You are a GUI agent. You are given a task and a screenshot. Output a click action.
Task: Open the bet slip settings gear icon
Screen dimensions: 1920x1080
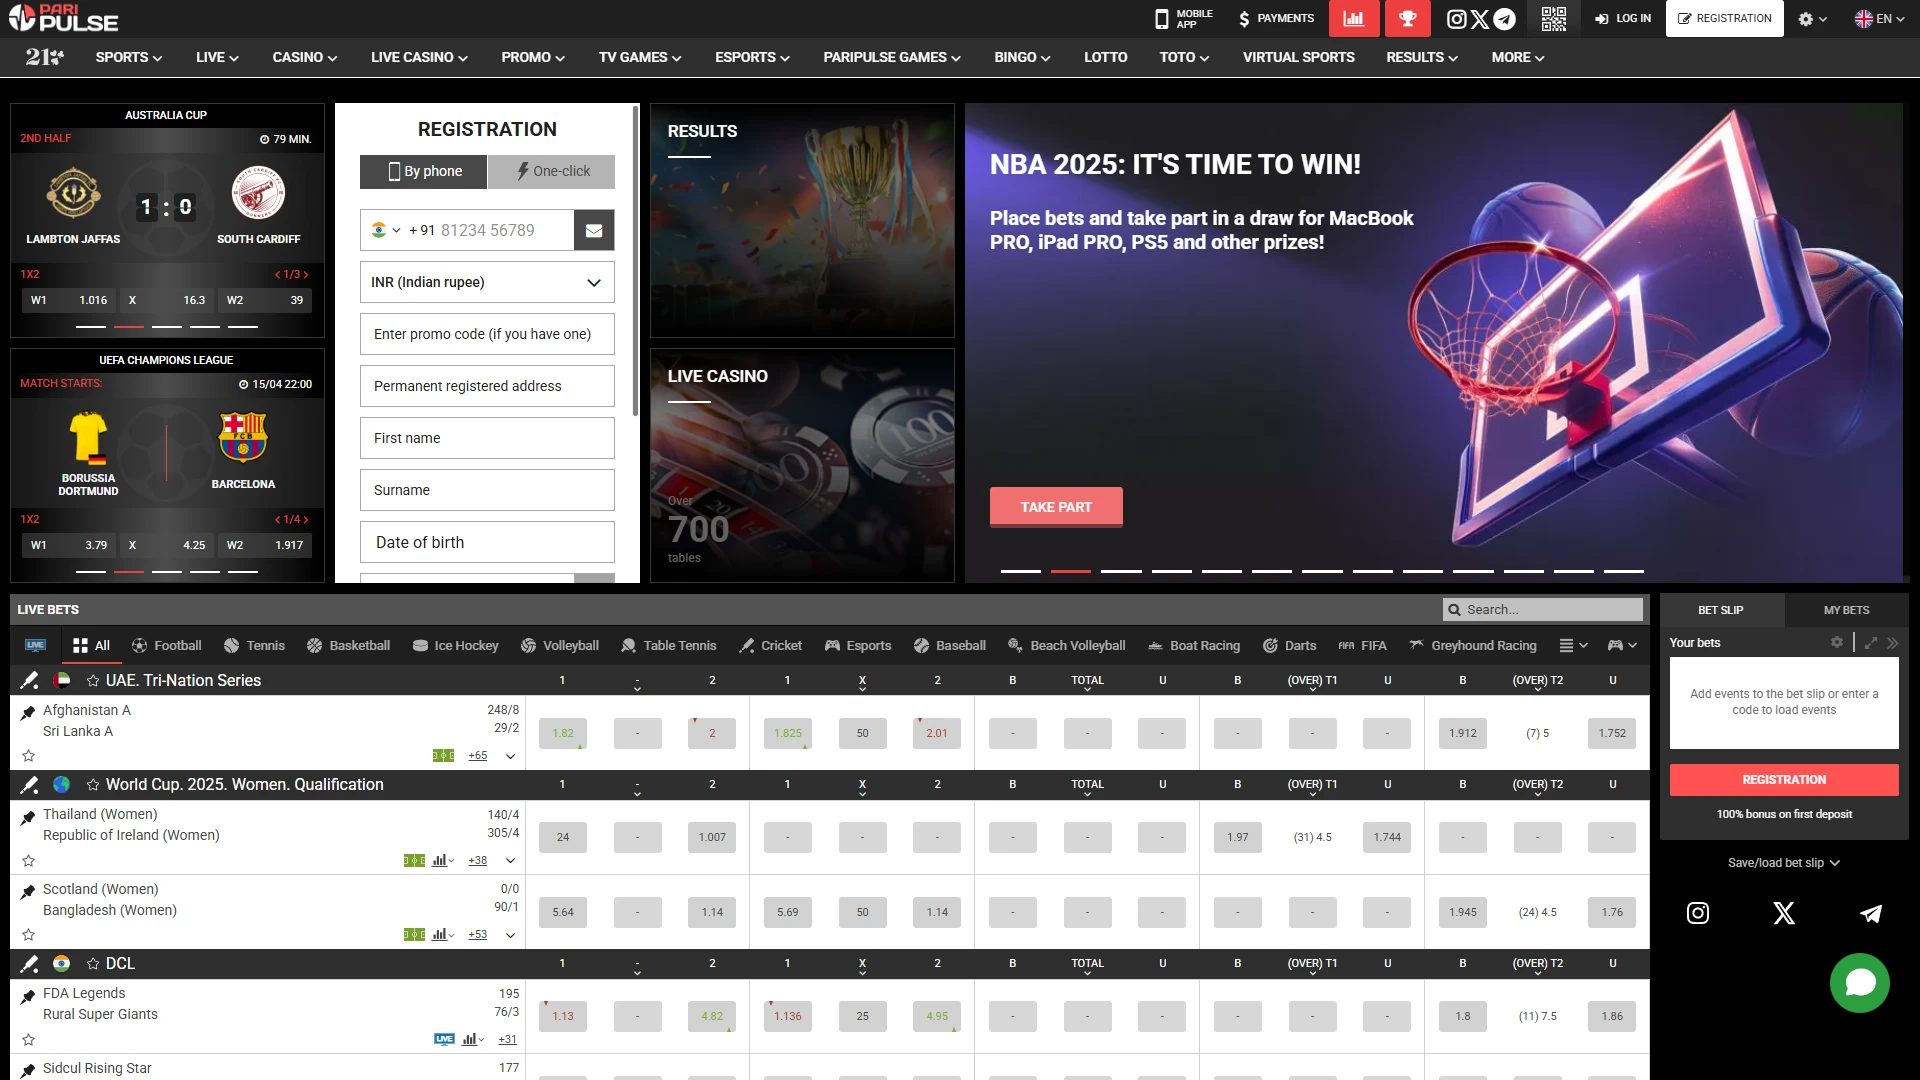coord(1837,643)
